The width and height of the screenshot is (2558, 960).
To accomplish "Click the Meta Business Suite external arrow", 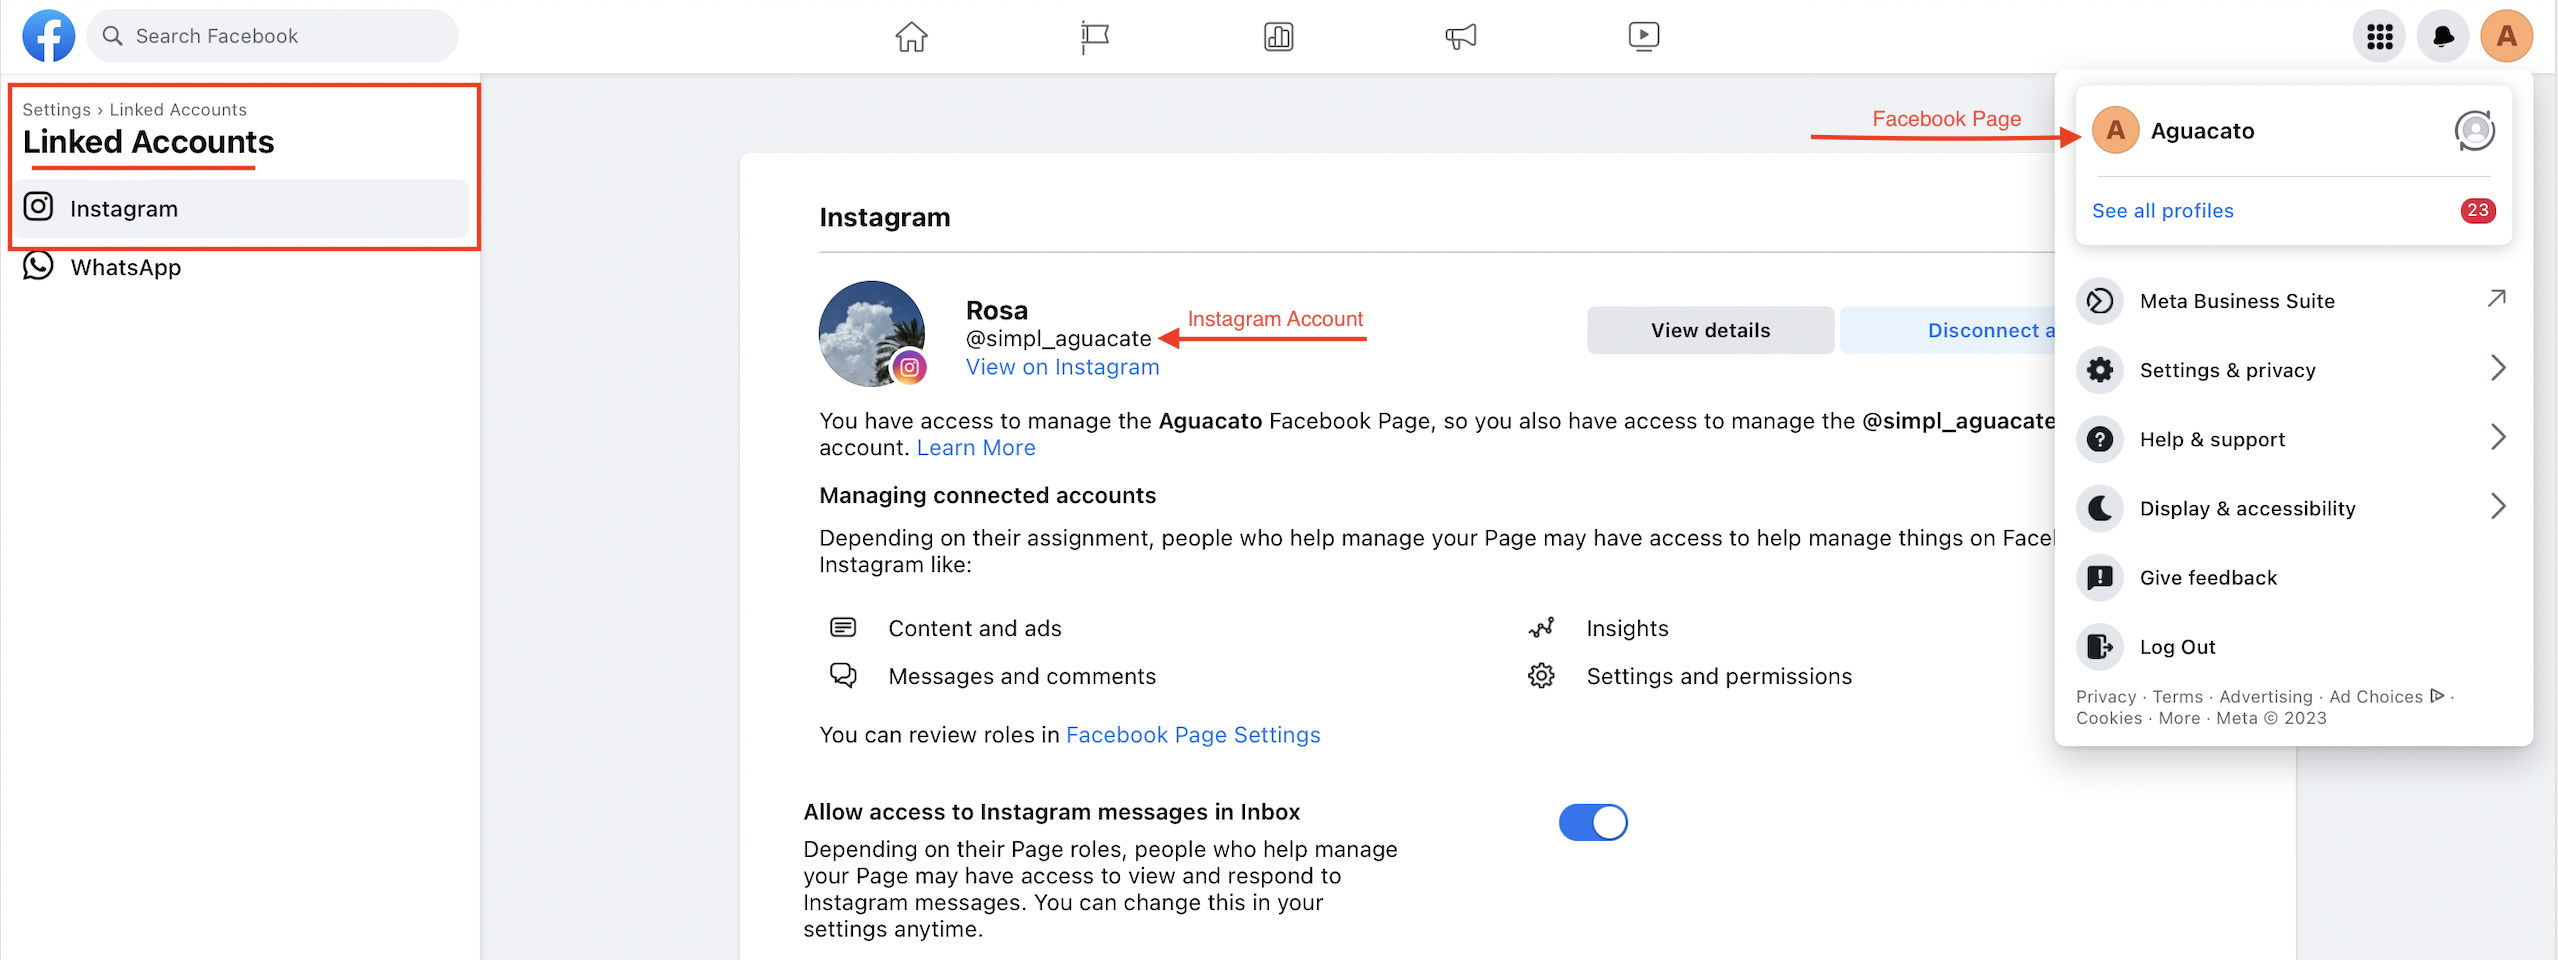I will 2496,298.
